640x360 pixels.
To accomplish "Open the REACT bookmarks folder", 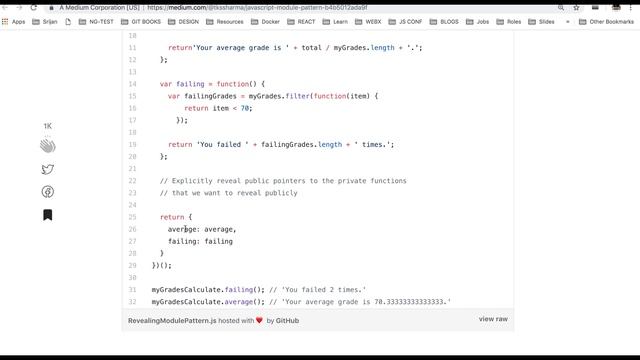I will (x=302, y=22).
